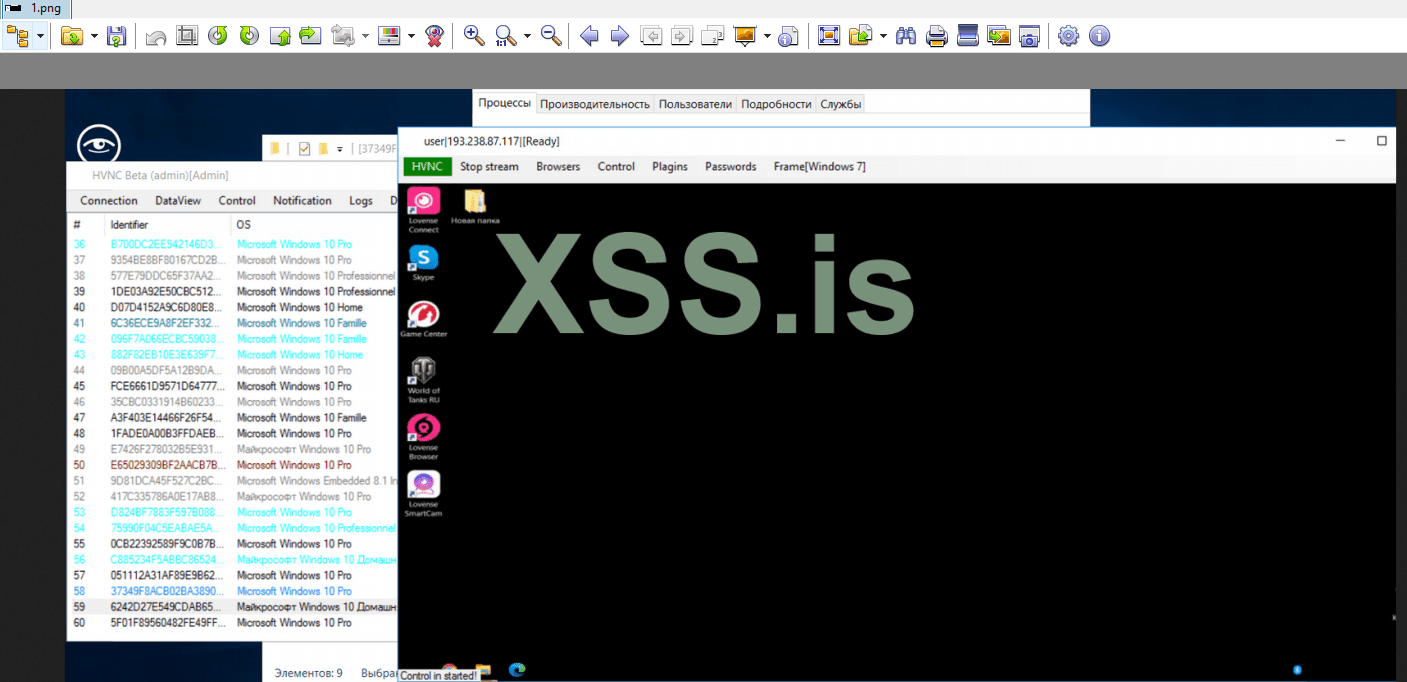Open DataView menu in HVNC Beta window
Screen dimensions: 1407x682
pos(178,200)
